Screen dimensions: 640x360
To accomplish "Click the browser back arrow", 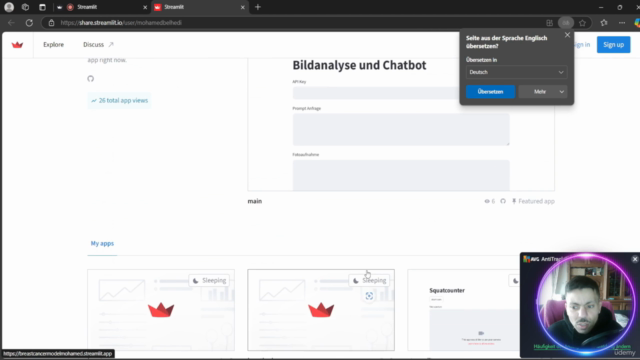I will [11, 23].
